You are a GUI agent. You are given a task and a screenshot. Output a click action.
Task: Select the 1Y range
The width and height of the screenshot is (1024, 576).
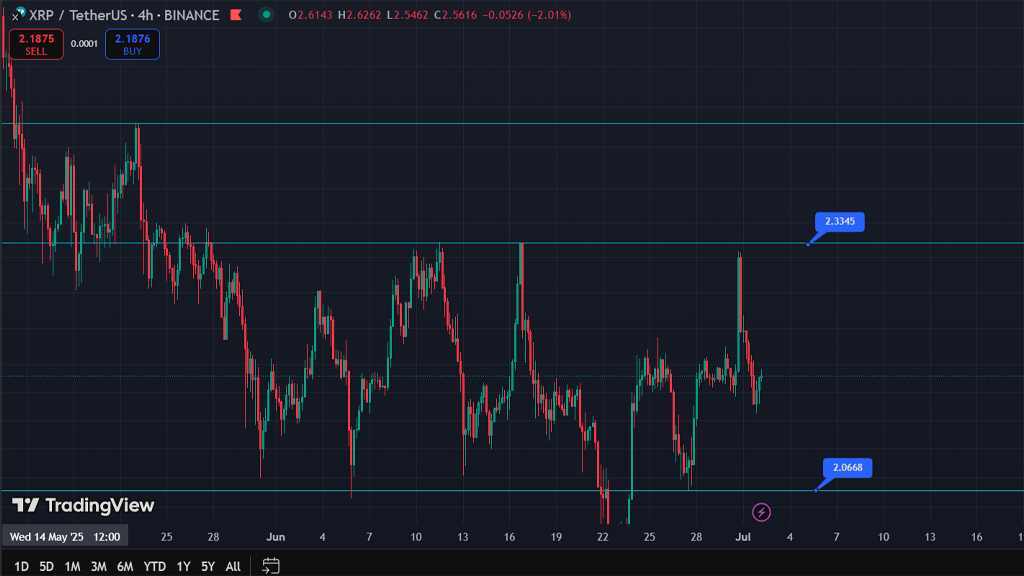[184, 566]
